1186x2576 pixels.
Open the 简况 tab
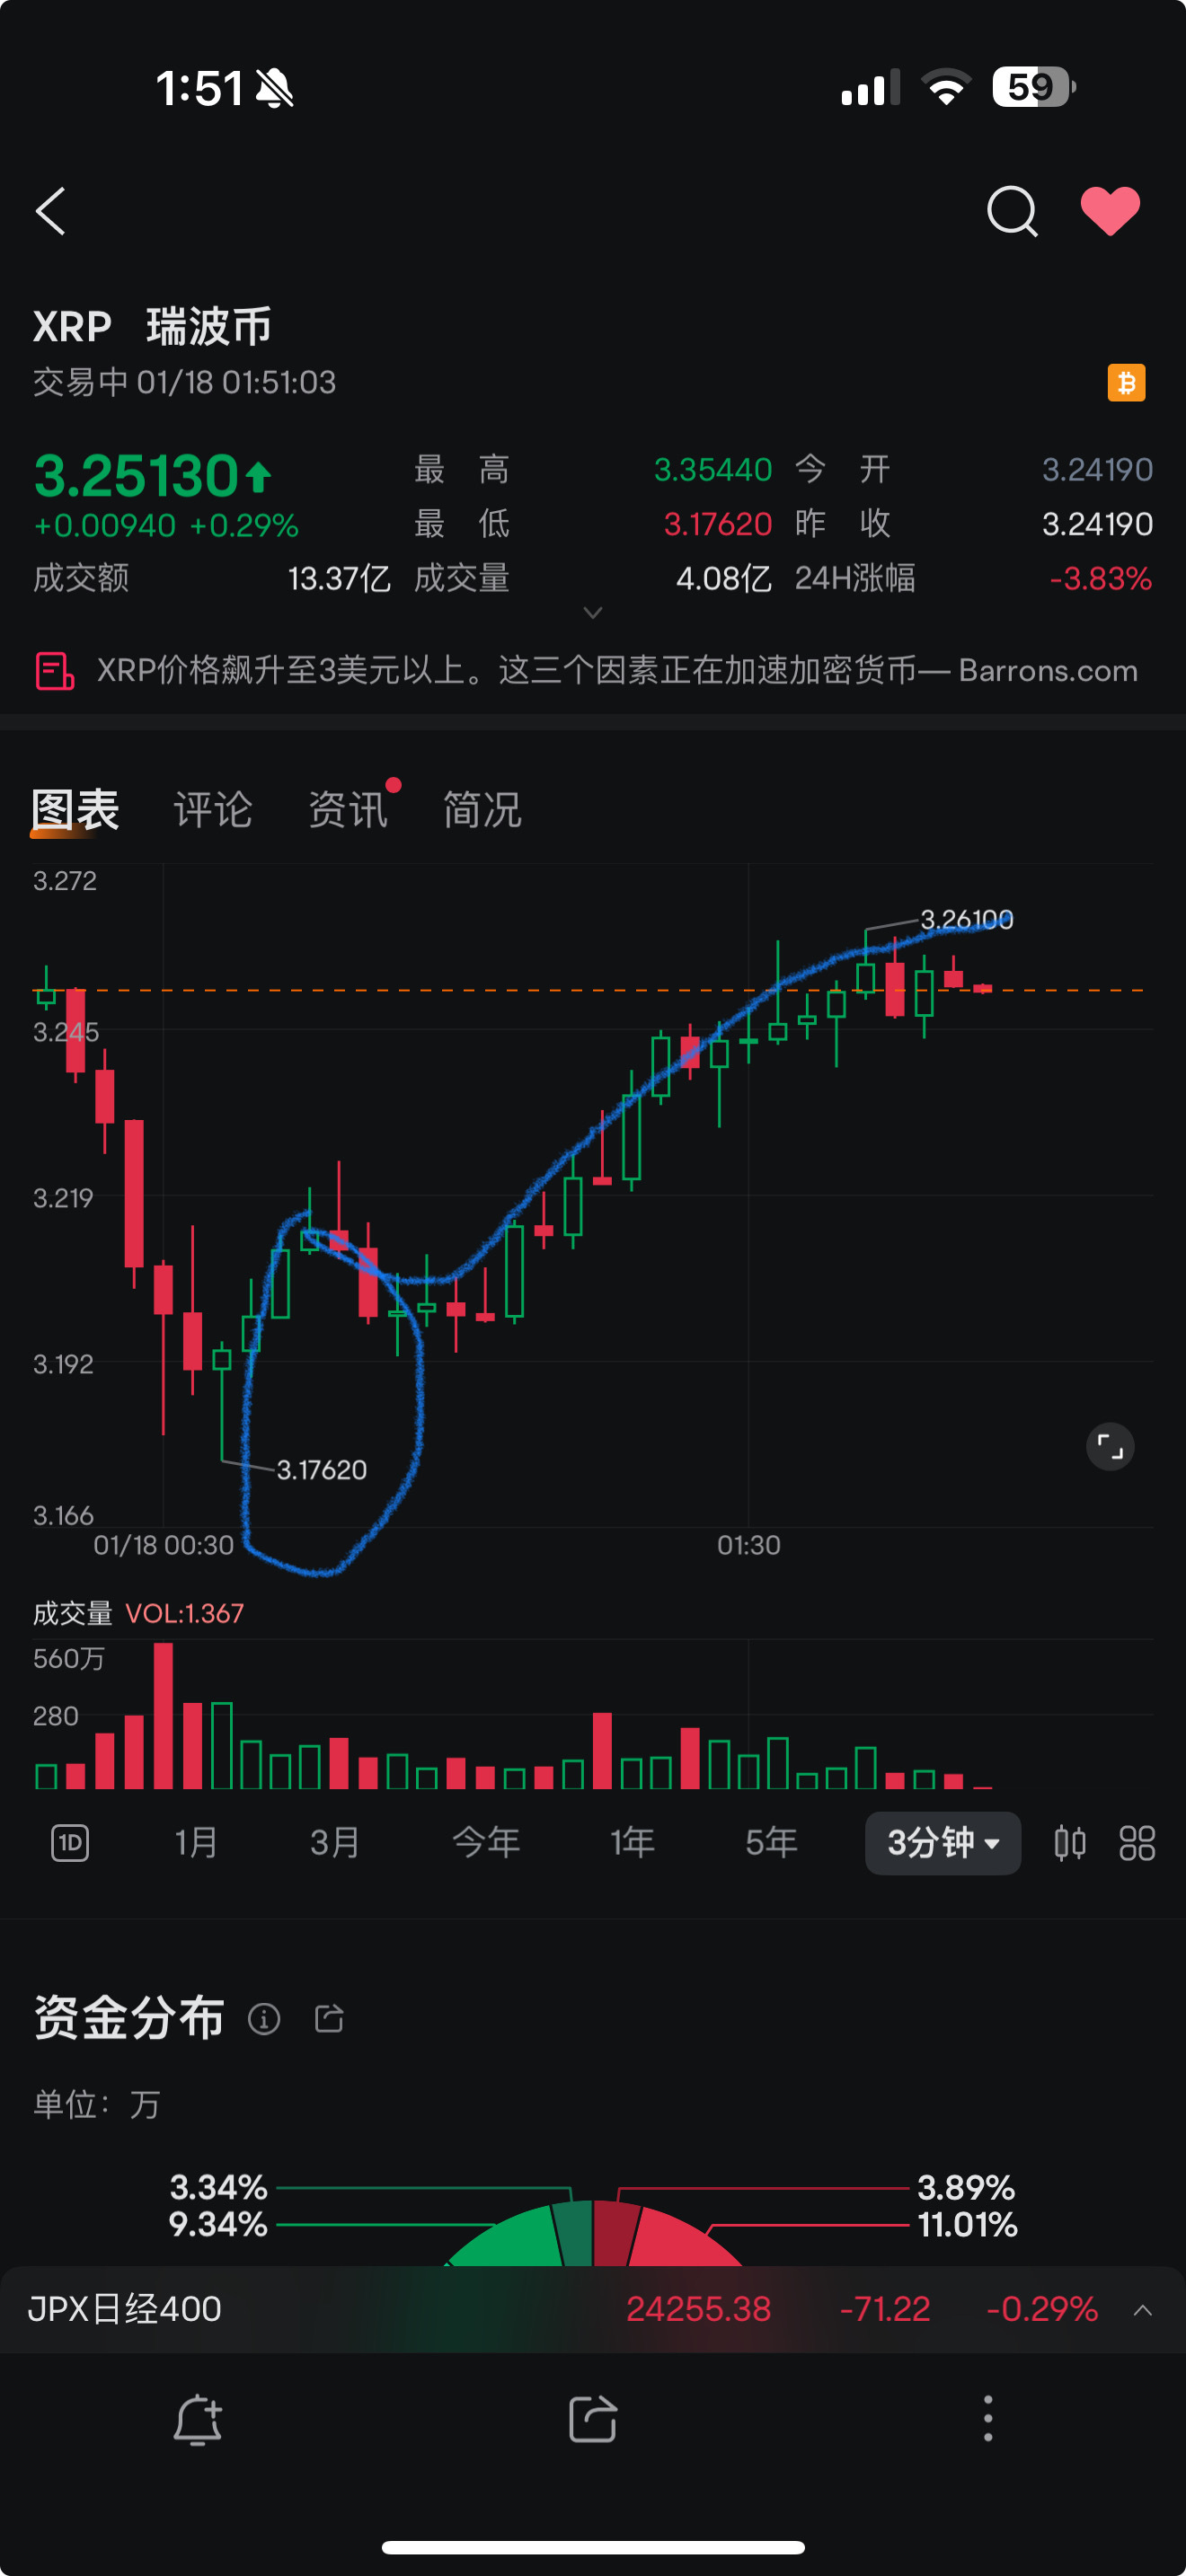click(482, 809)
